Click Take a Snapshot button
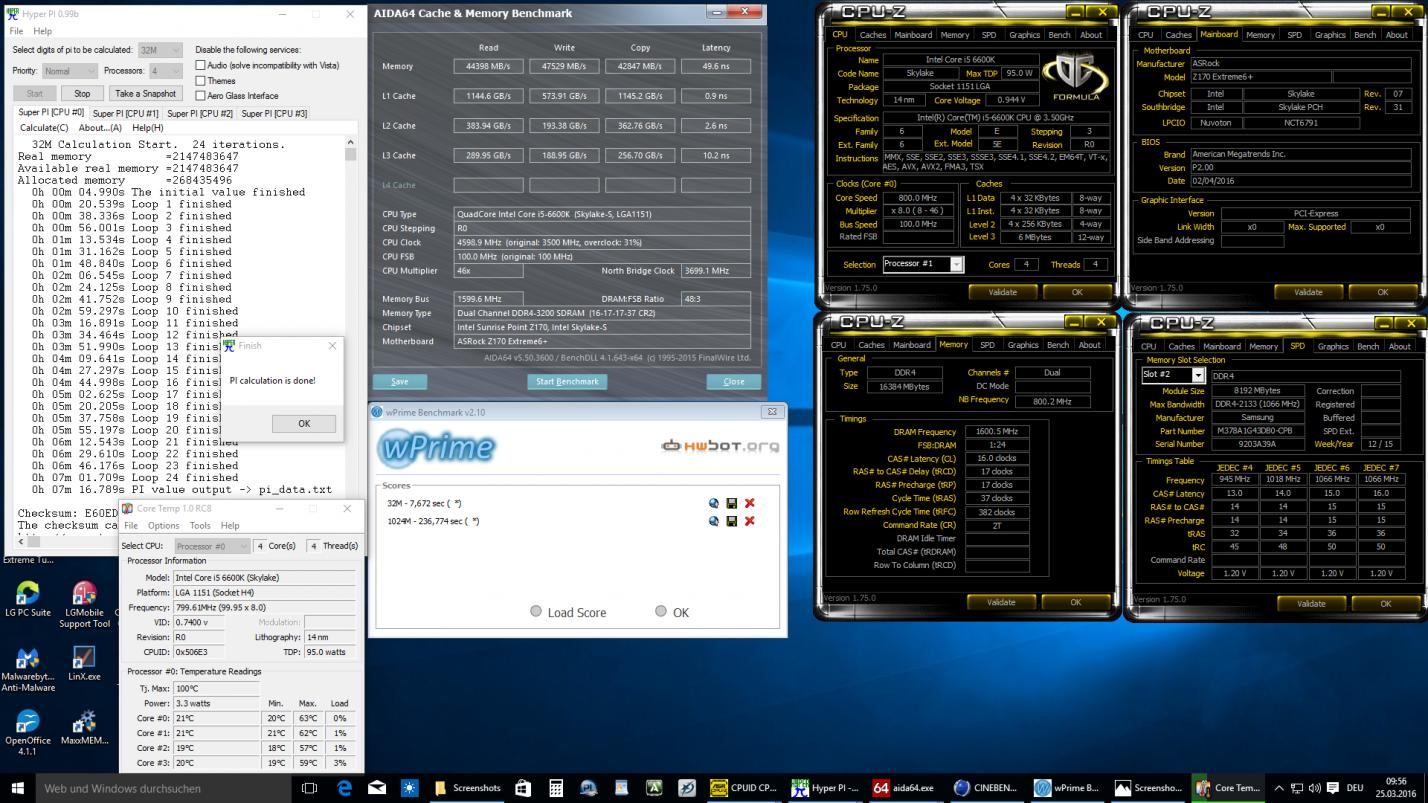This screenshot has height=803, width=1428. coord(145,93)
